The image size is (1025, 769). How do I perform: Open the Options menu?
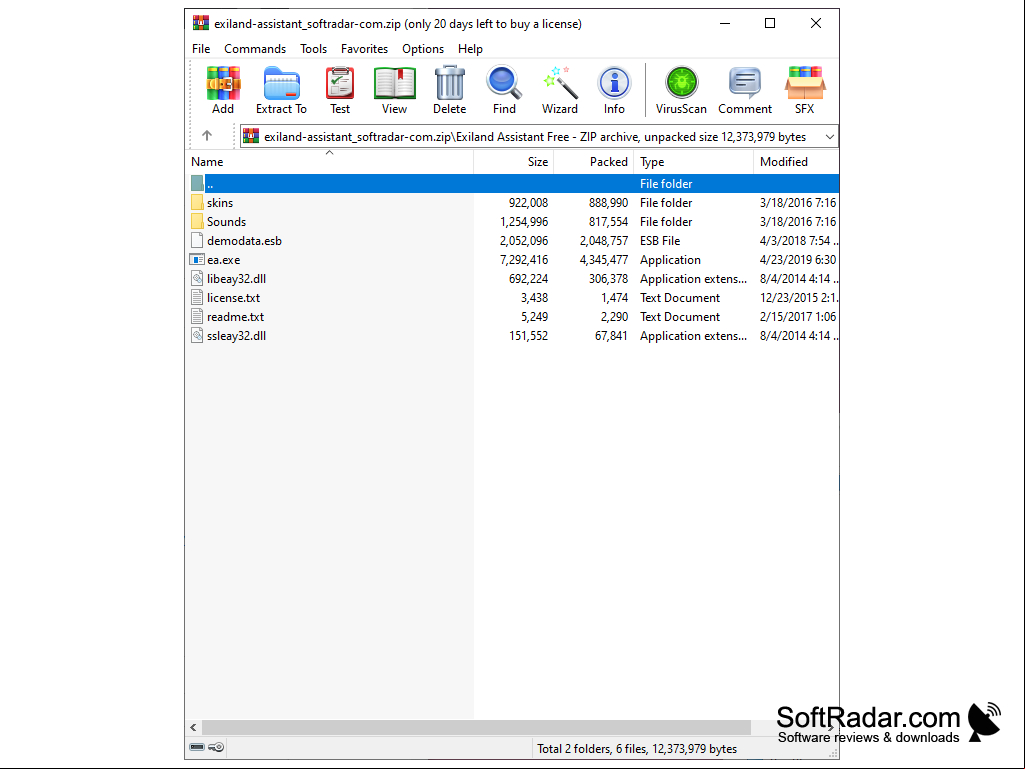[x=423, y=49]
